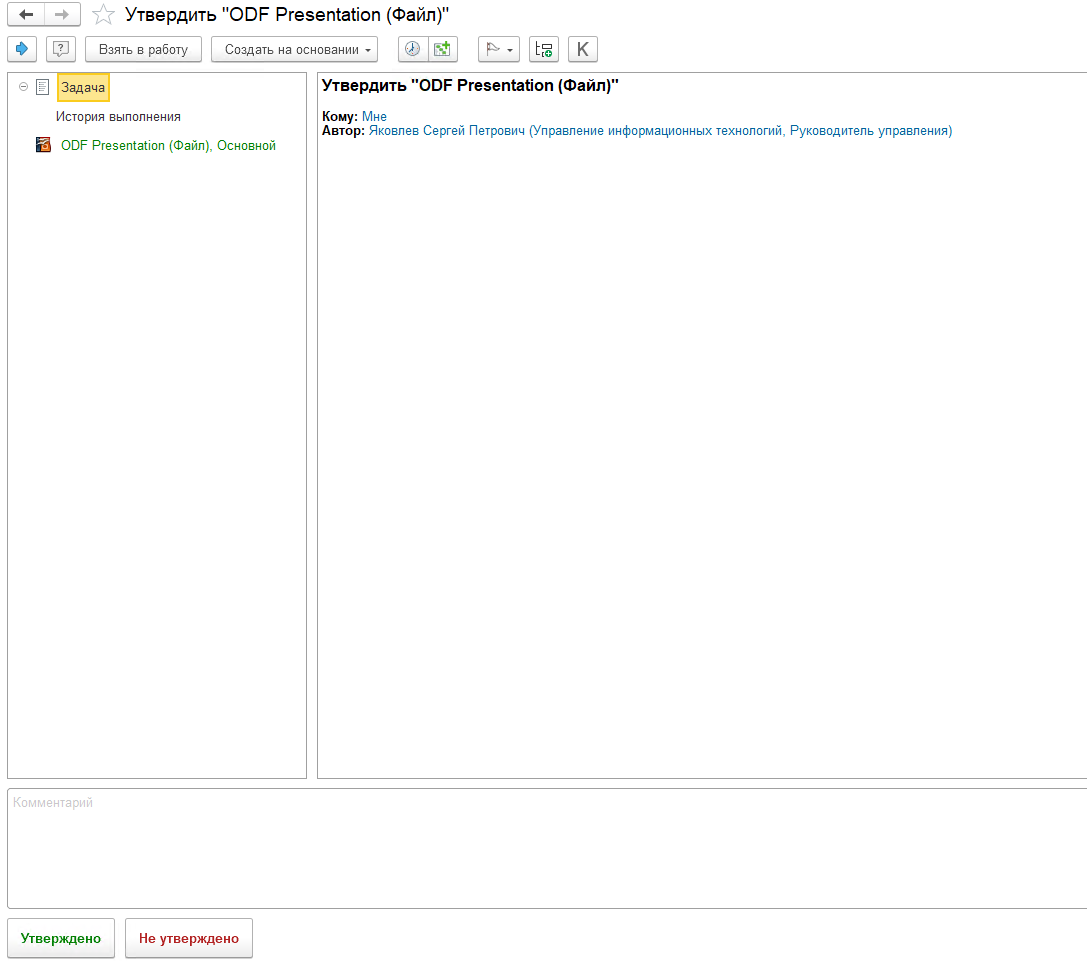Click the K toolbar button
1087x970 pixels.
[x=583, y=49]
